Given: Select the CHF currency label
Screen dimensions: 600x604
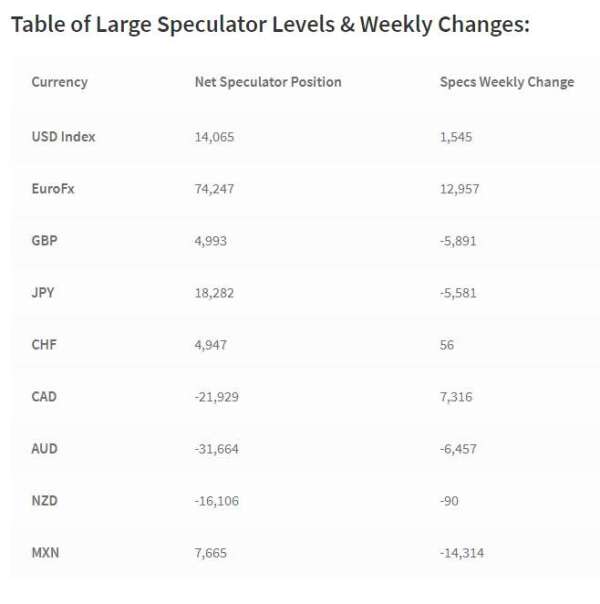Looking at the screenshot, I should click(44, 345).
